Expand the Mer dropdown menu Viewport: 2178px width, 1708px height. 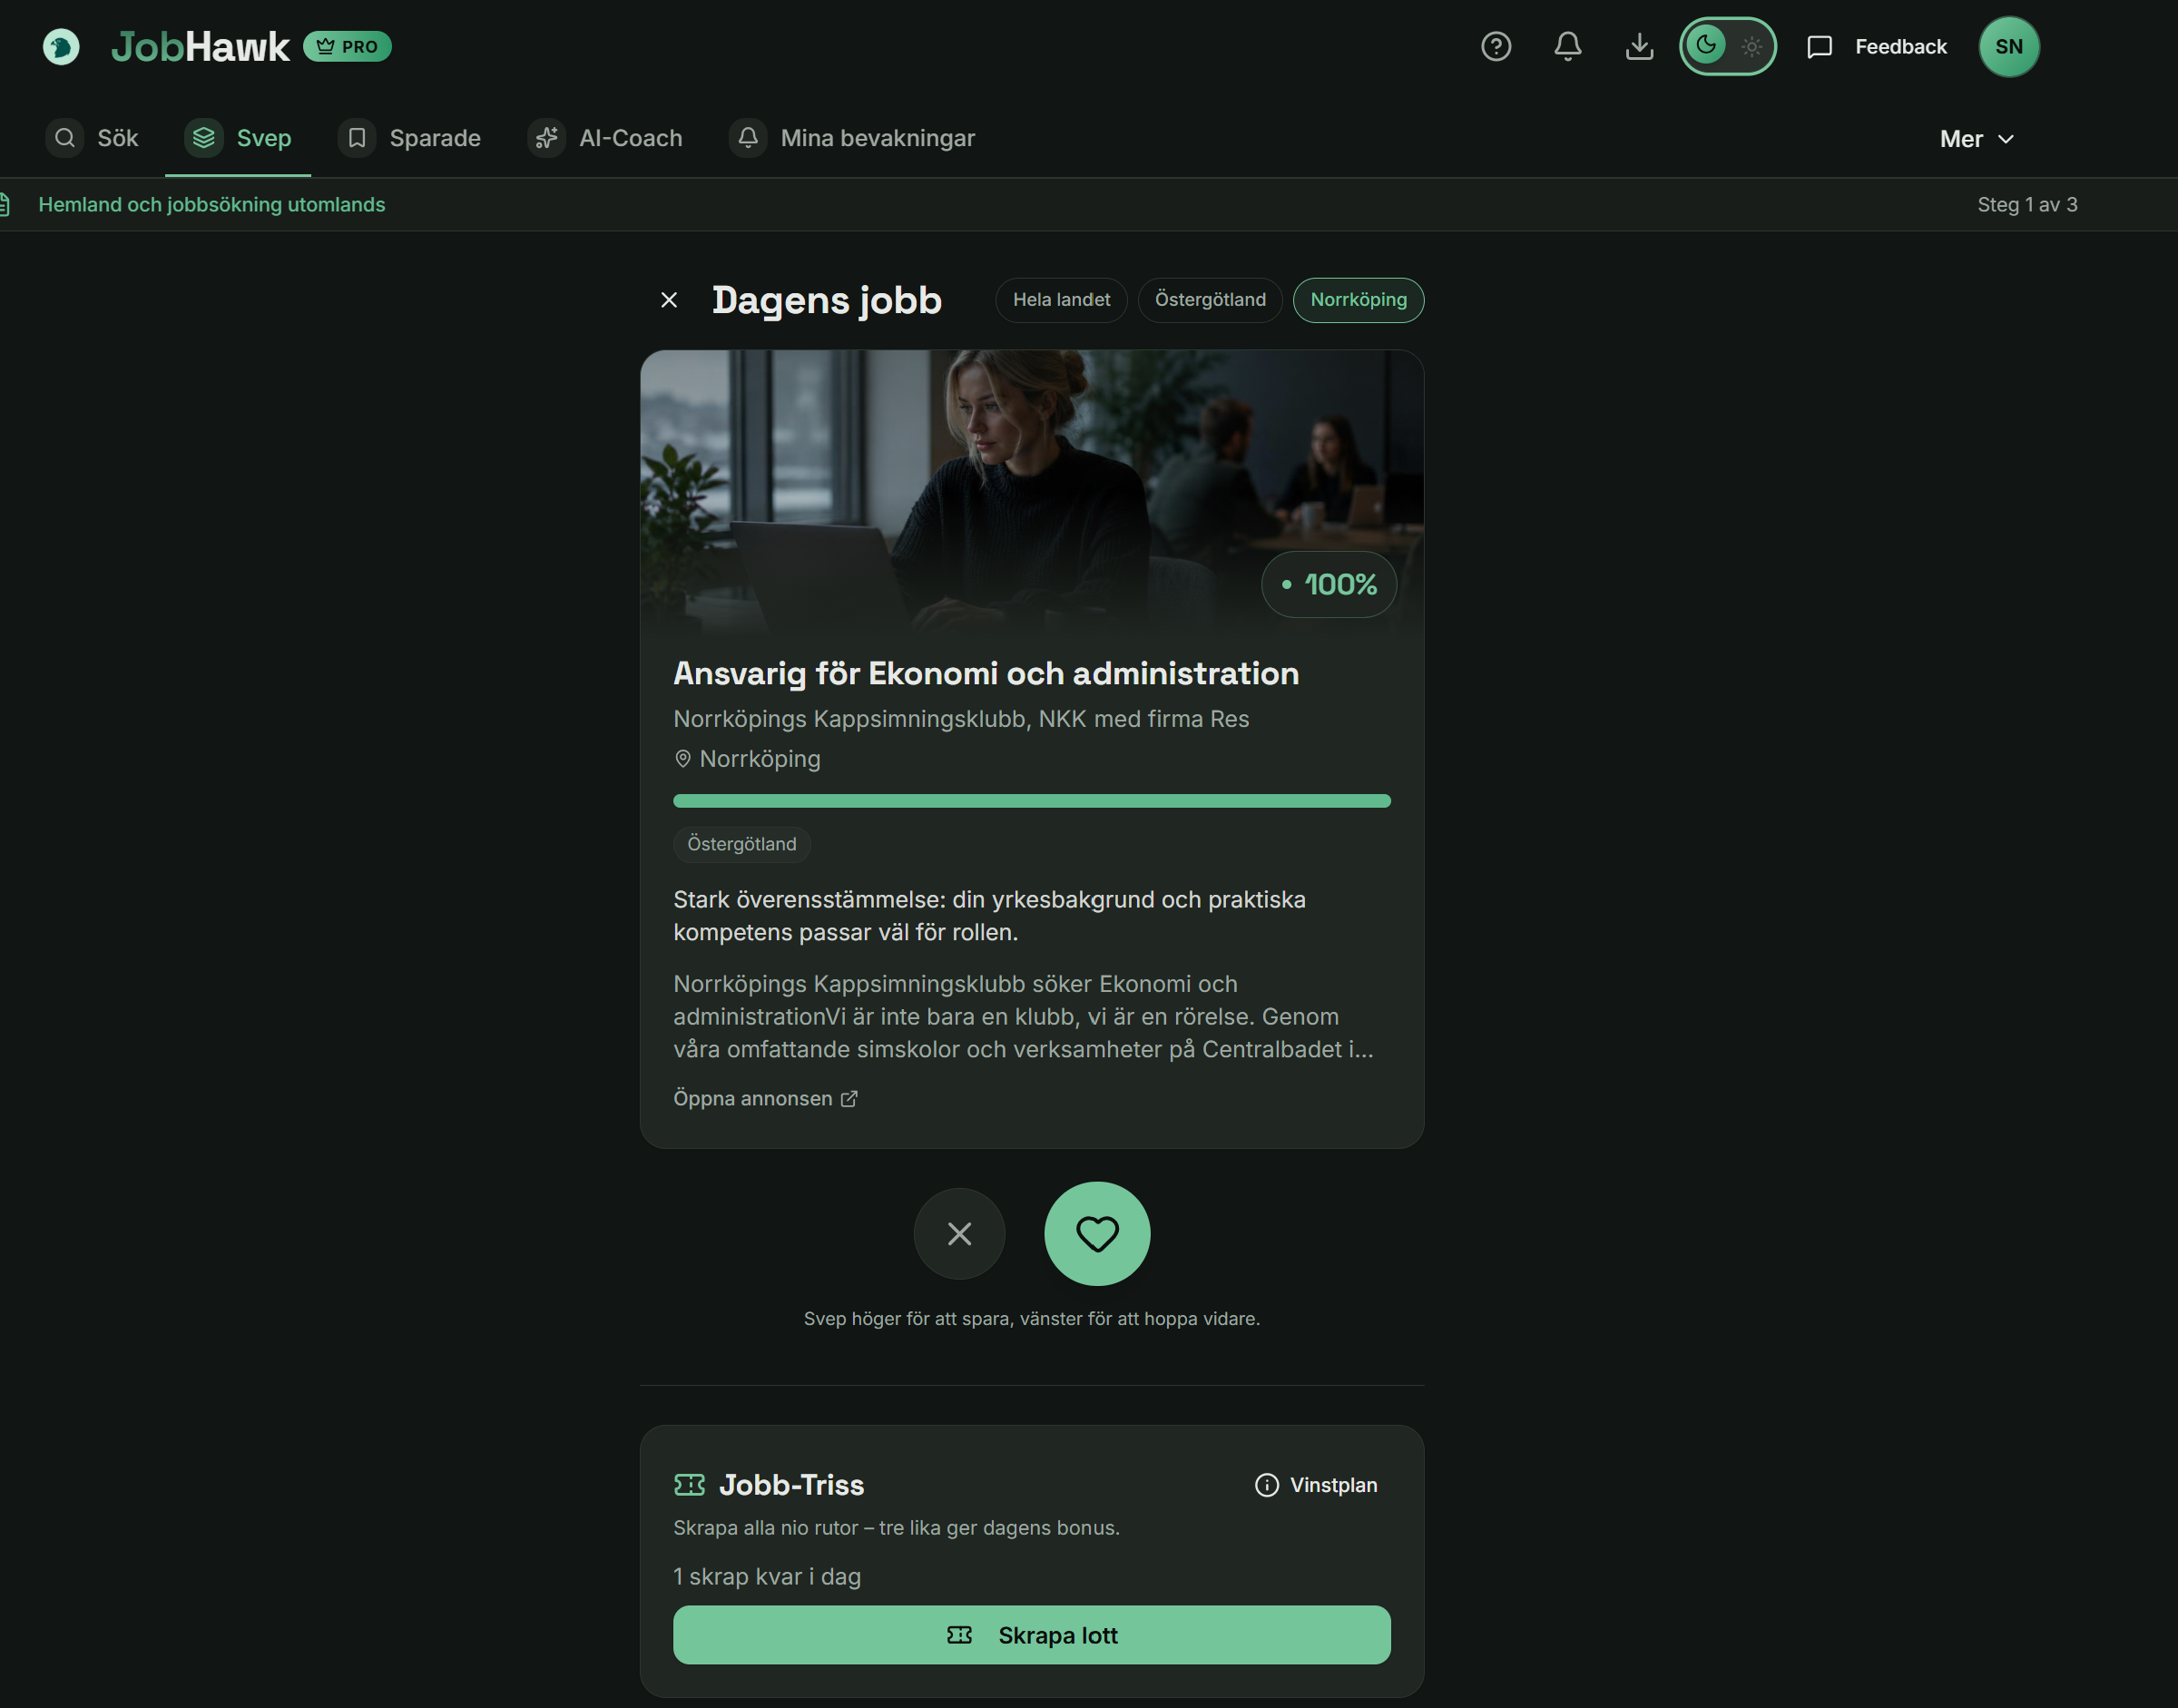(1976, 139)
